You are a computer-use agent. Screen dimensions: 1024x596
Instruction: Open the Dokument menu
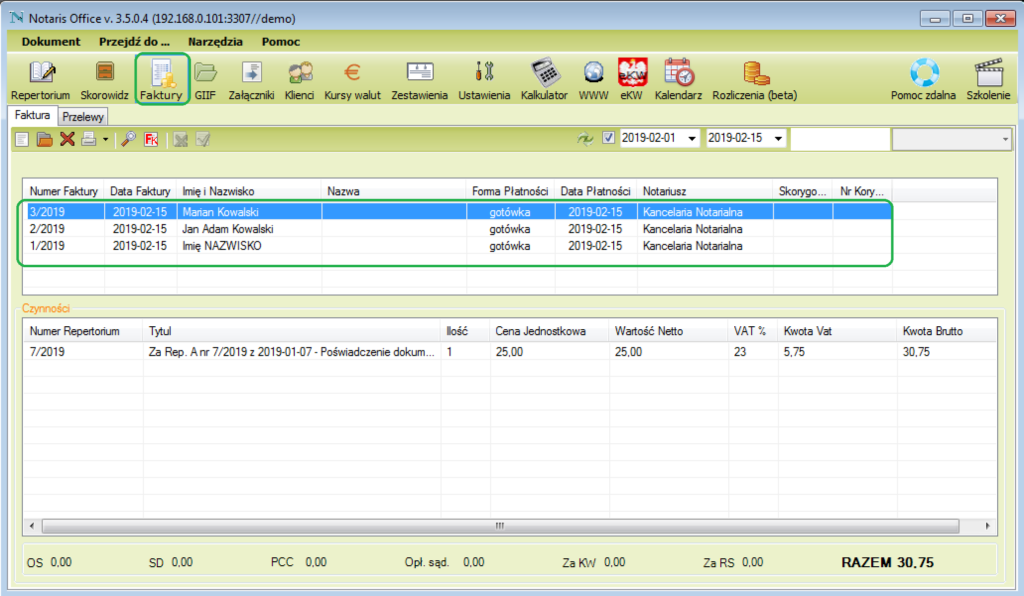pos(51,42)
